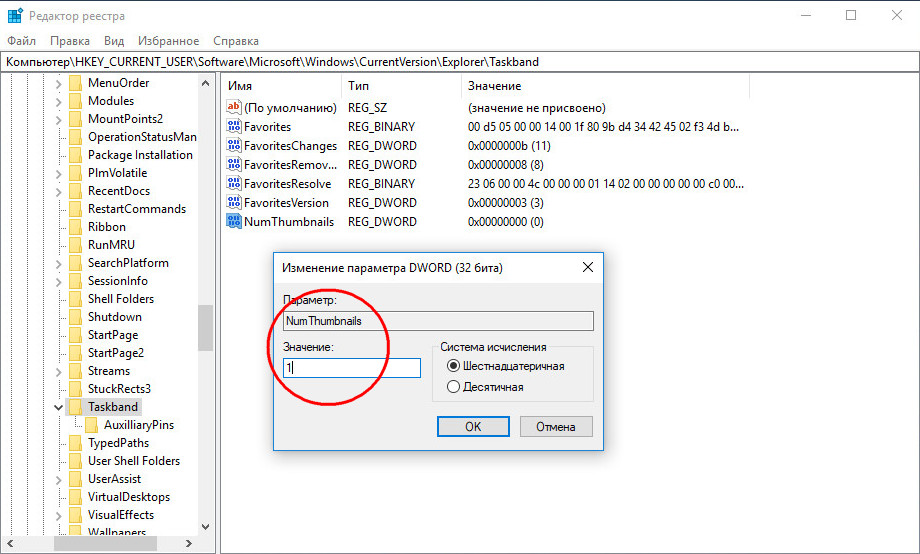Expand the MountPoints2 tree node
Viewport: 920px width, 554px height.
58,119
